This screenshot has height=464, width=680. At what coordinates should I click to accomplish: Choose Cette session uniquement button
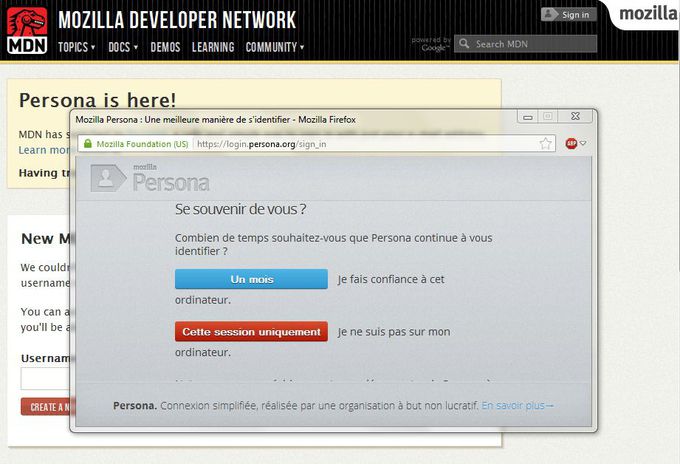[x=252, y=331]
